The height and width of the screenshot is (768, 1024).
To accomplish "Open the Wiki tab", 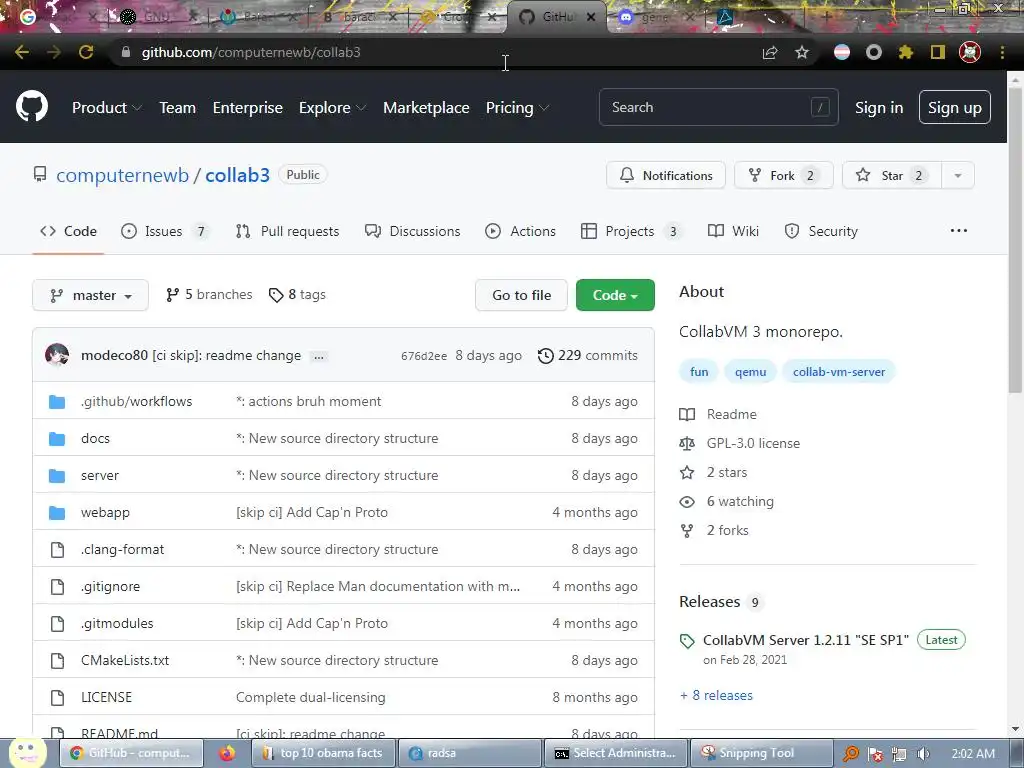I will [x=733, y=231].
